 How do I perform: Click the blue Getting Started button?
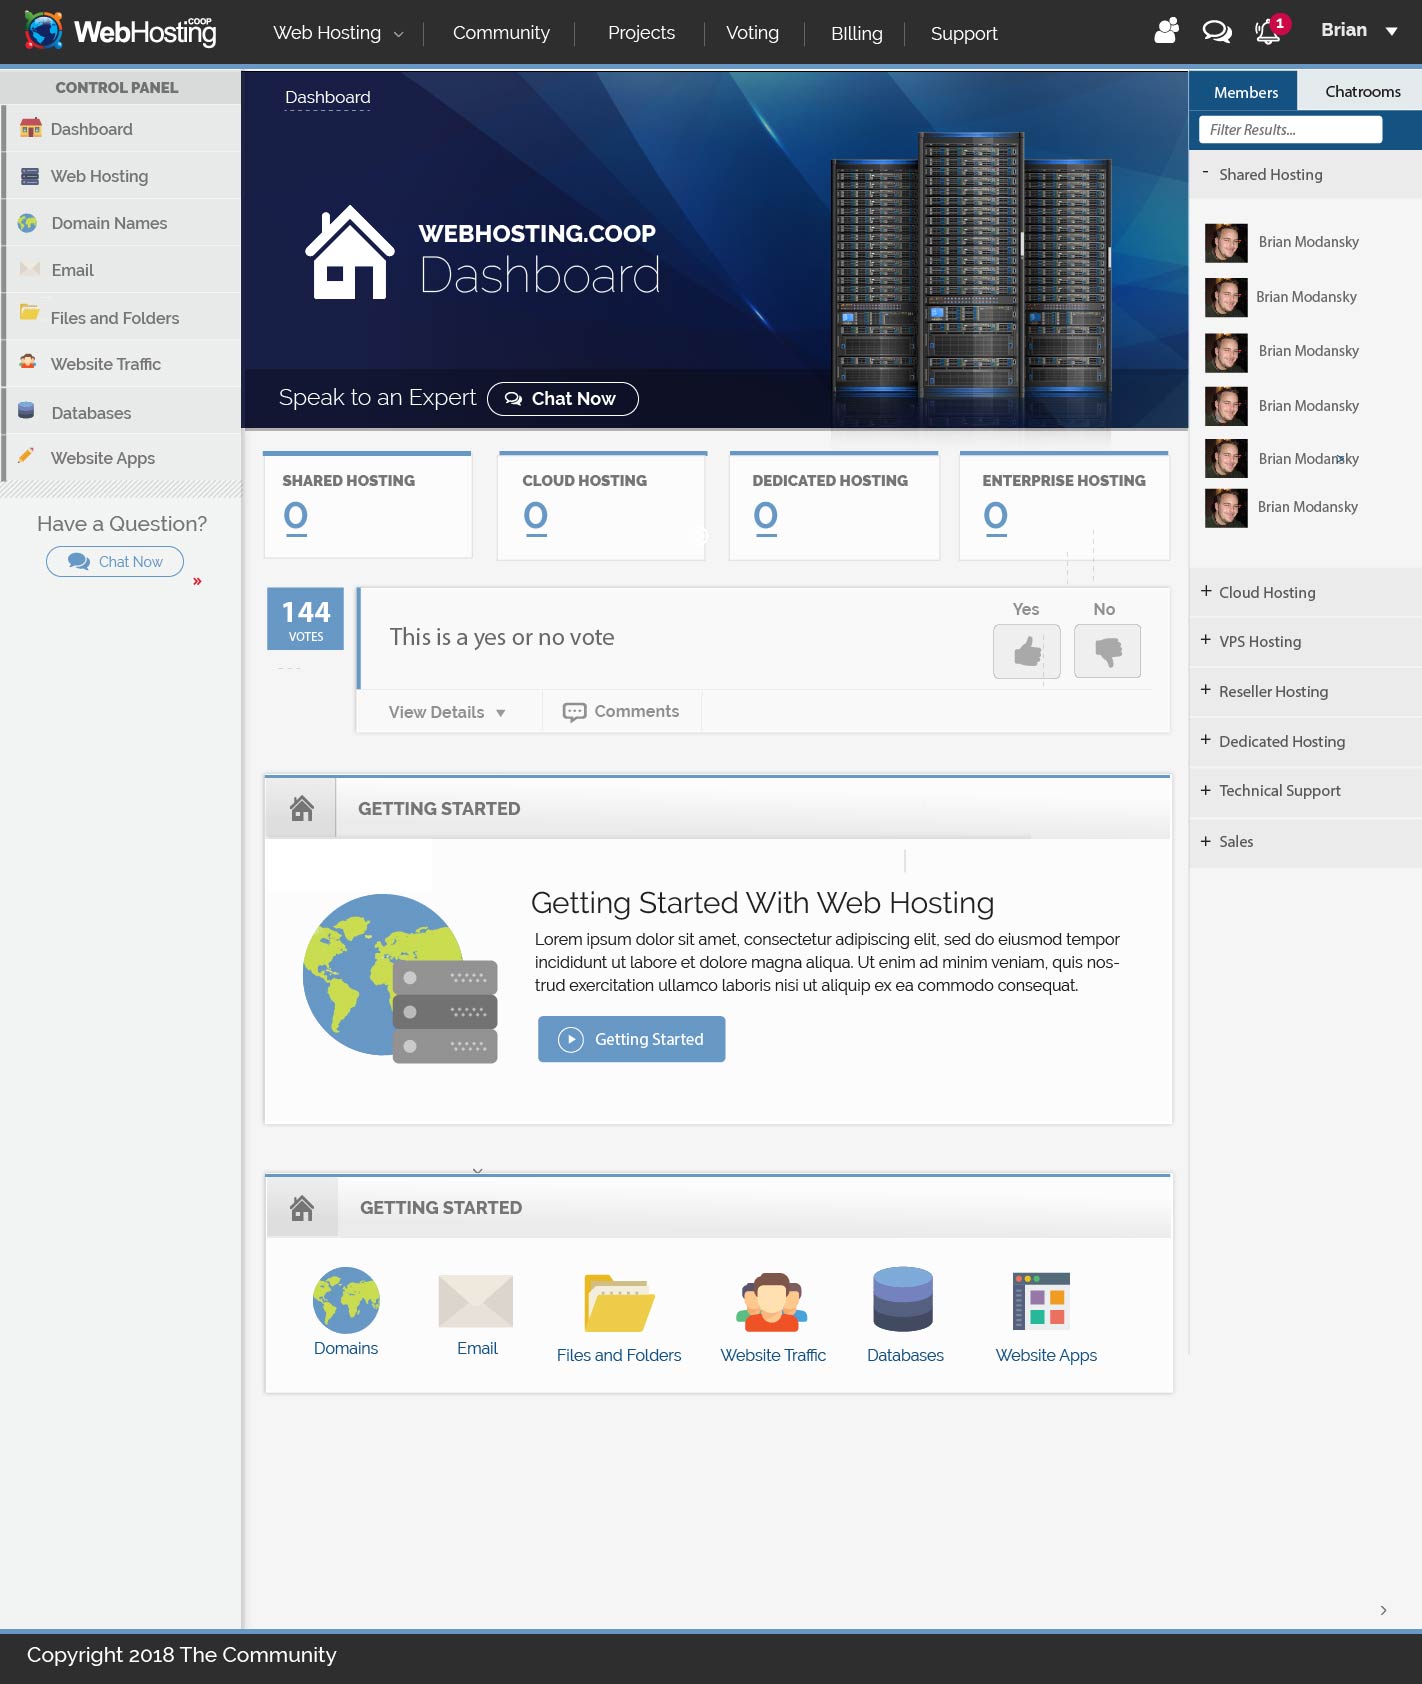coord(631,1039)
